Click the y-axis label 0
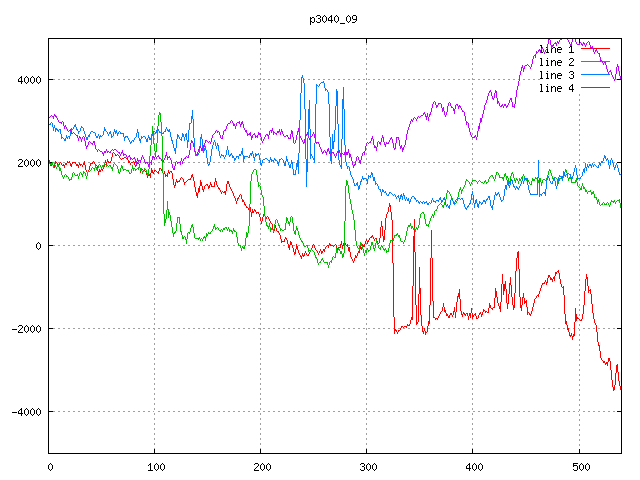The height and width of the screenshot is (480, 640). click(38, 246)
